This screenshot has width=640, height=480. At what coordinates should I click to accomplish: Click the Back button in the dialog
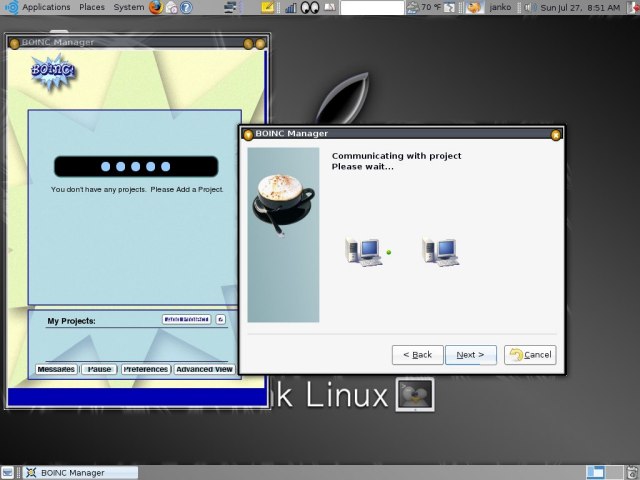[418, 355]
